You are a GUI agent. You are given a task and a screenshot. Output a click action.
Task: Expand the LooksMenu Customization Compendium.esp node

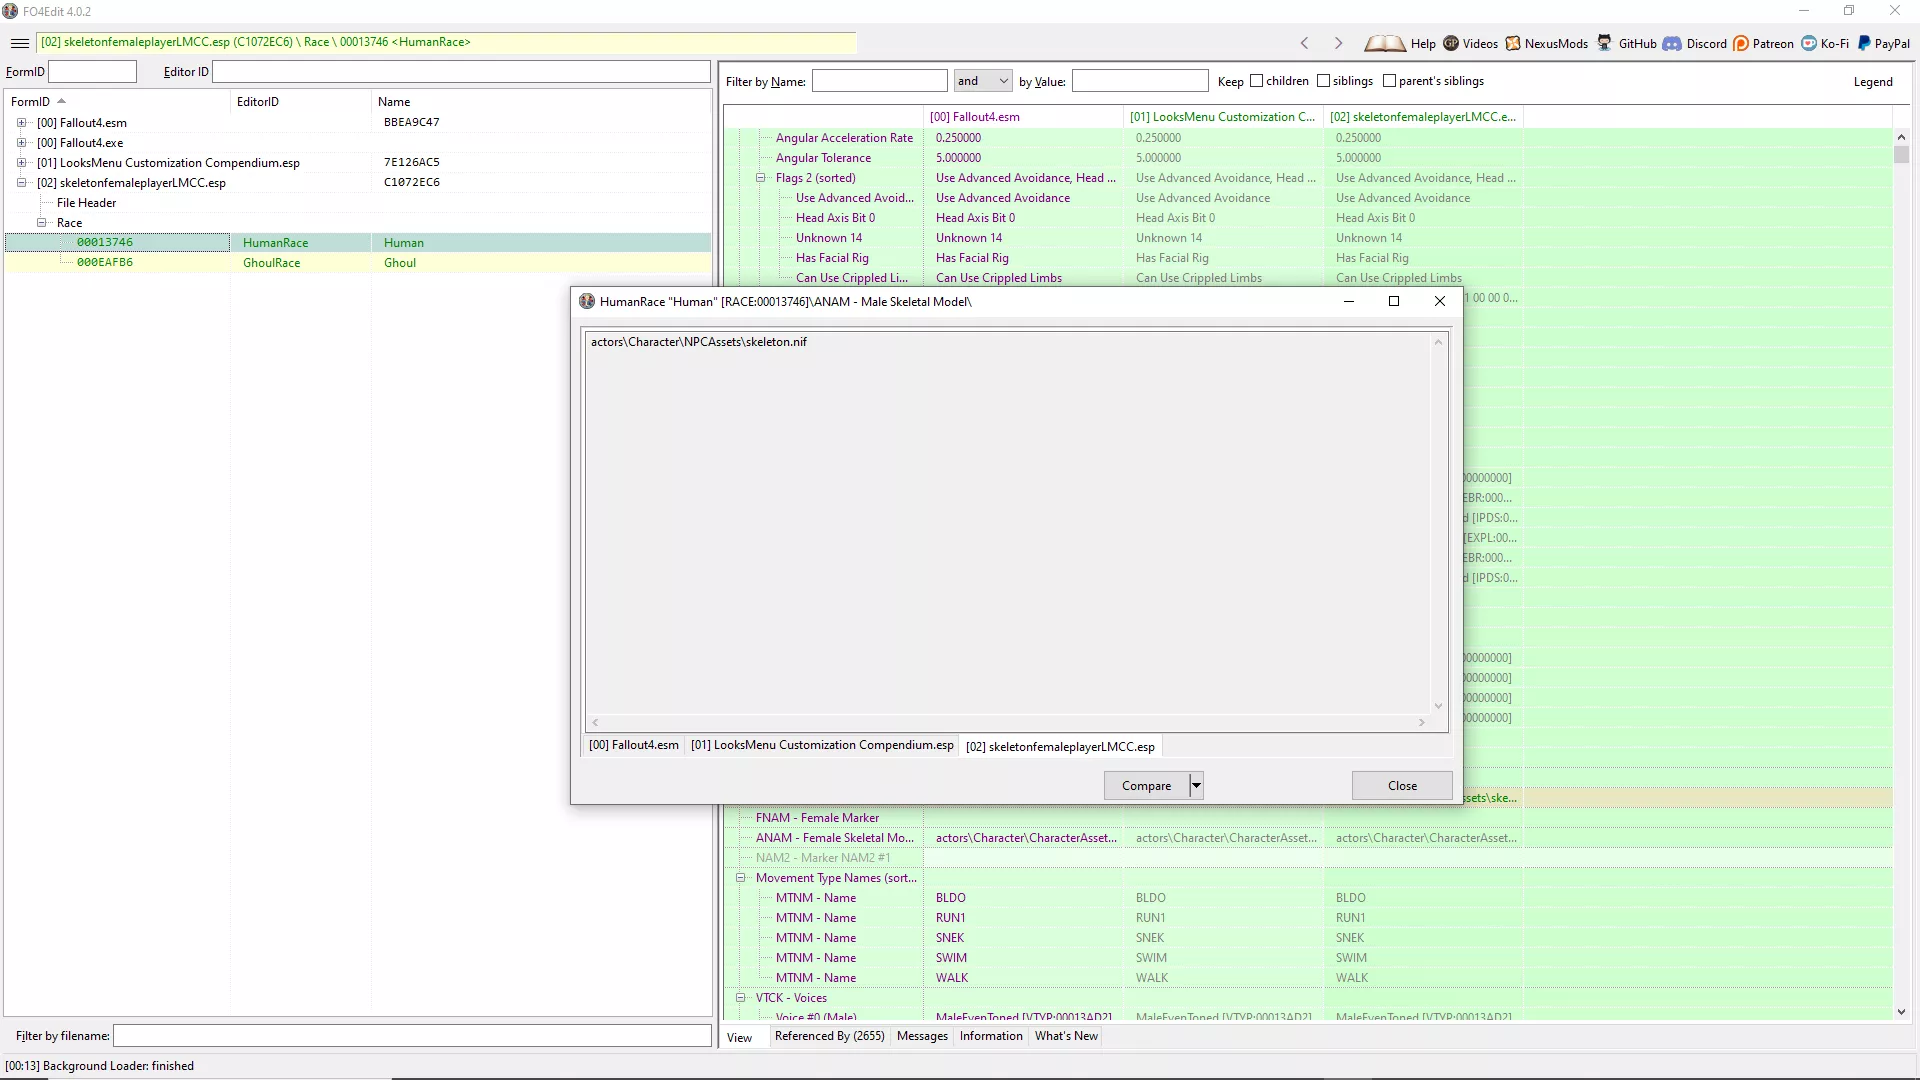click(21, 162)
